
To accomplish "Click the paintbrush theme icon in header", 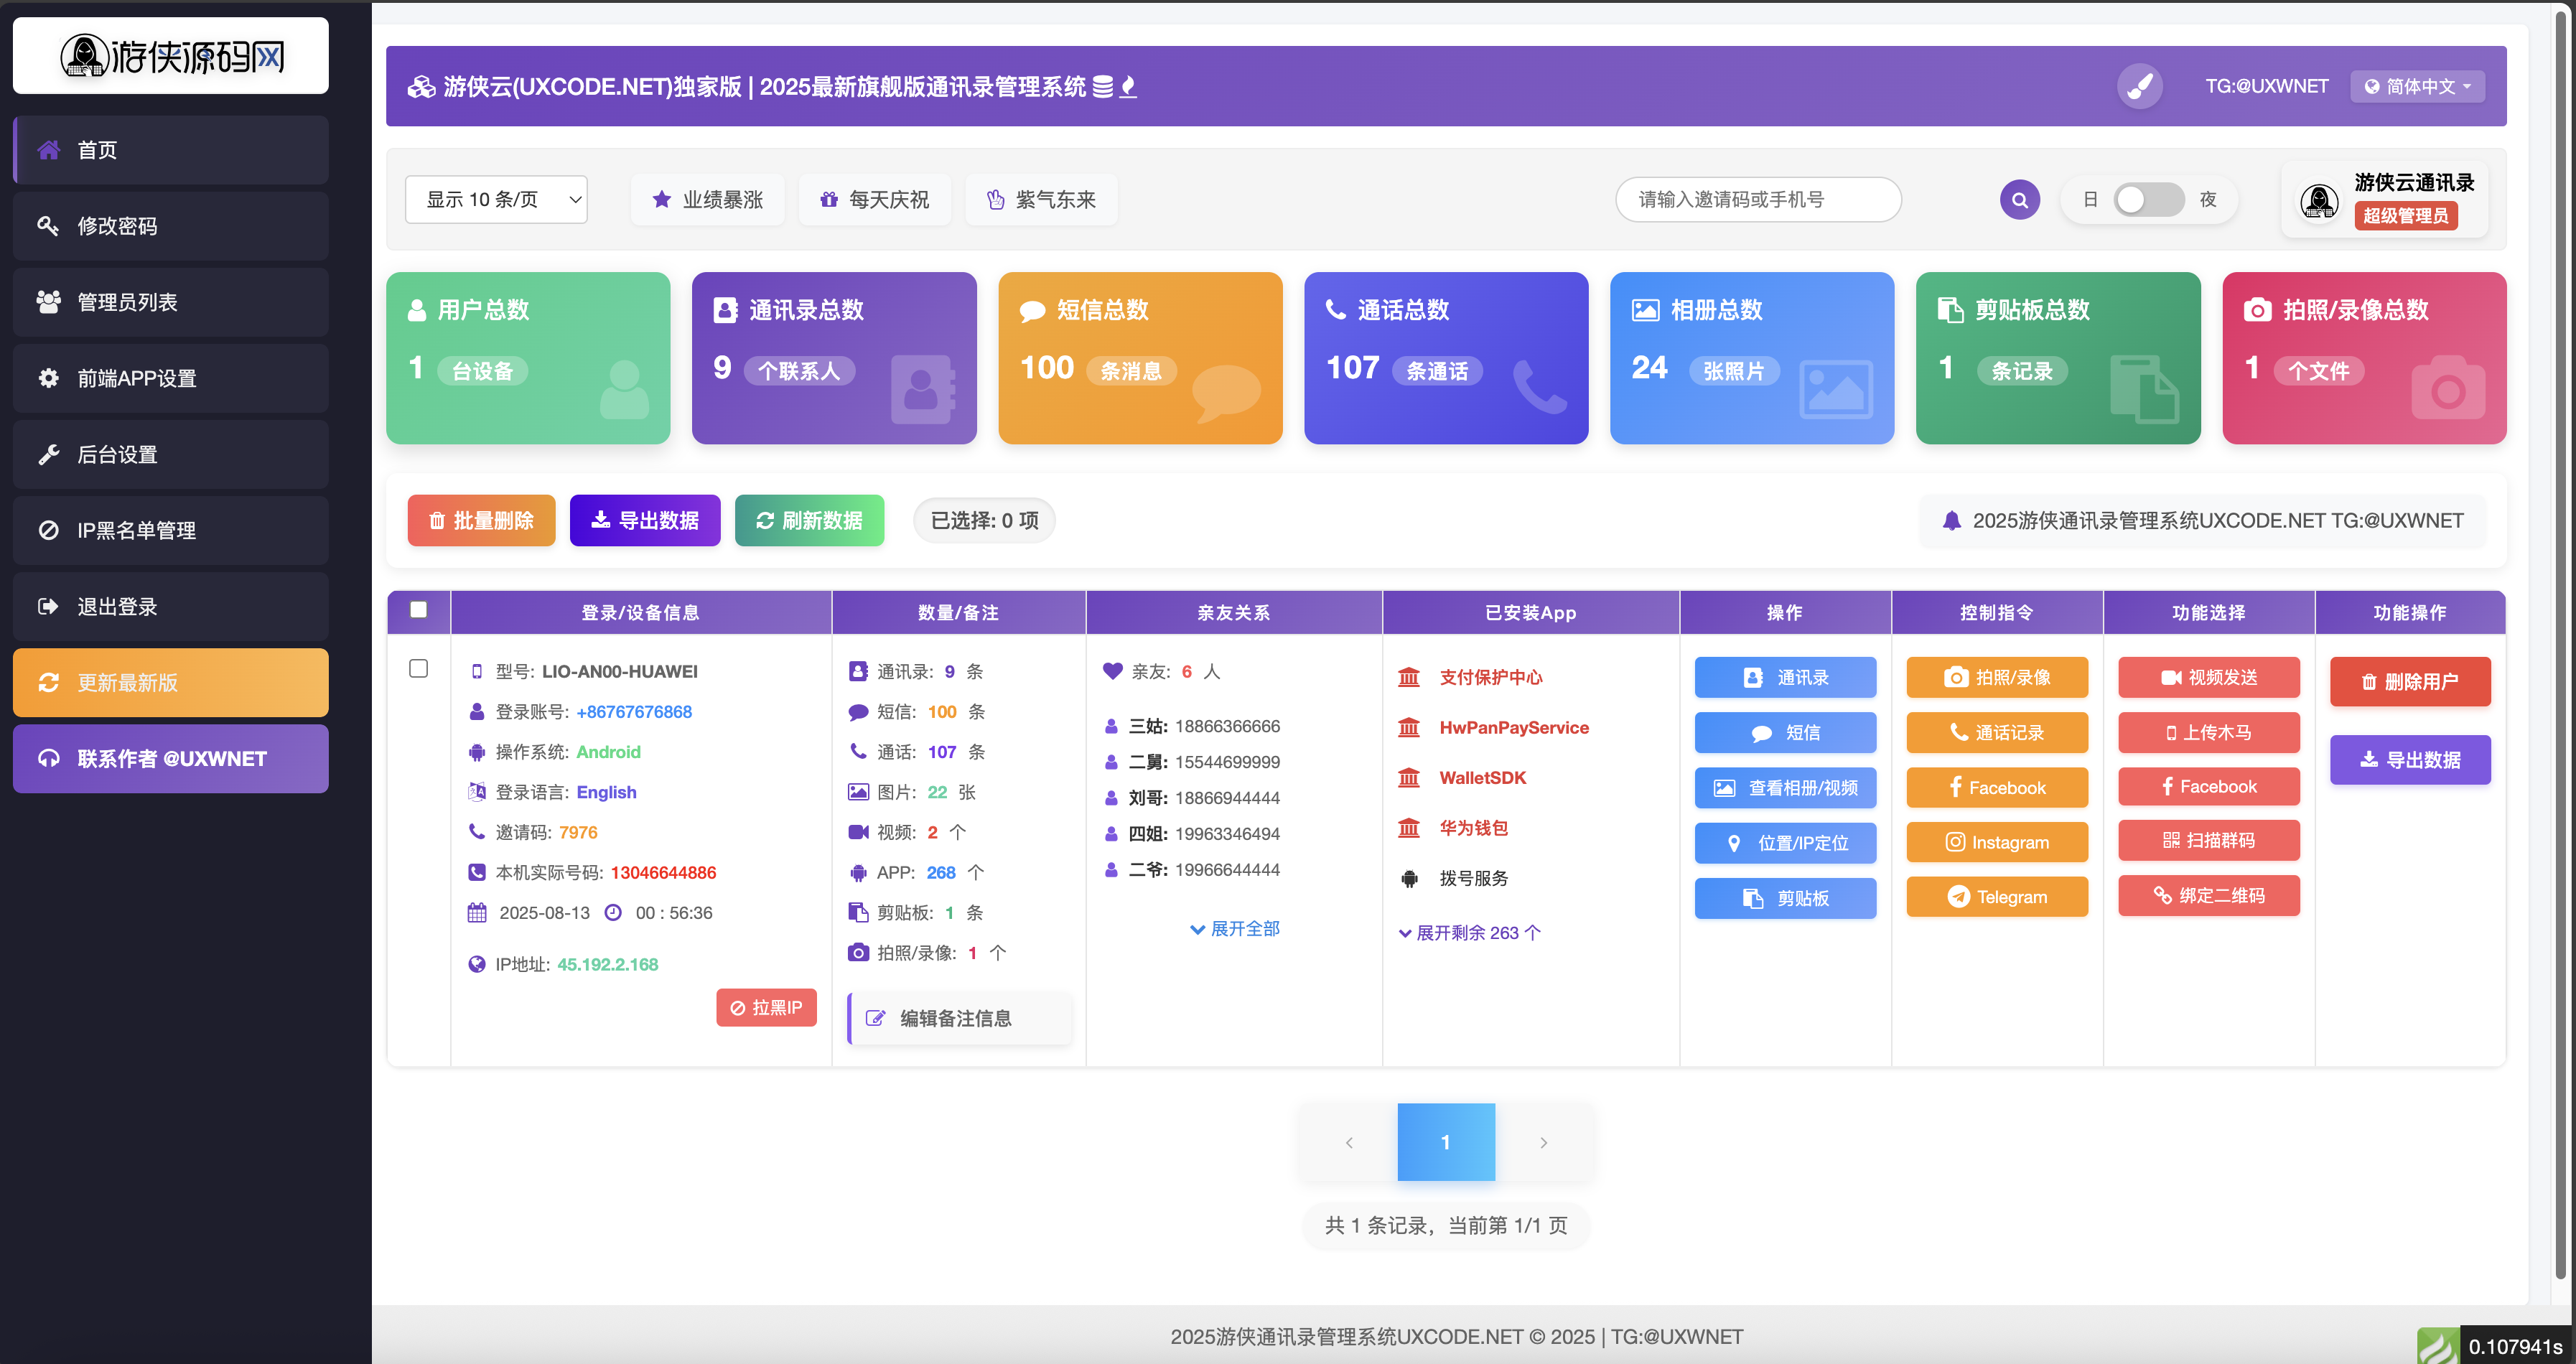I will click(x=2139, y=86).
